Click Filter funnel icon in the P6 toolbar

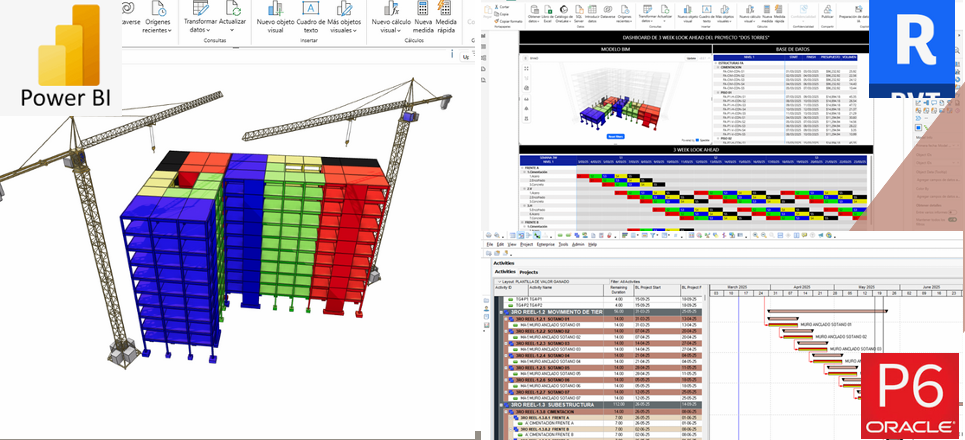652,235
